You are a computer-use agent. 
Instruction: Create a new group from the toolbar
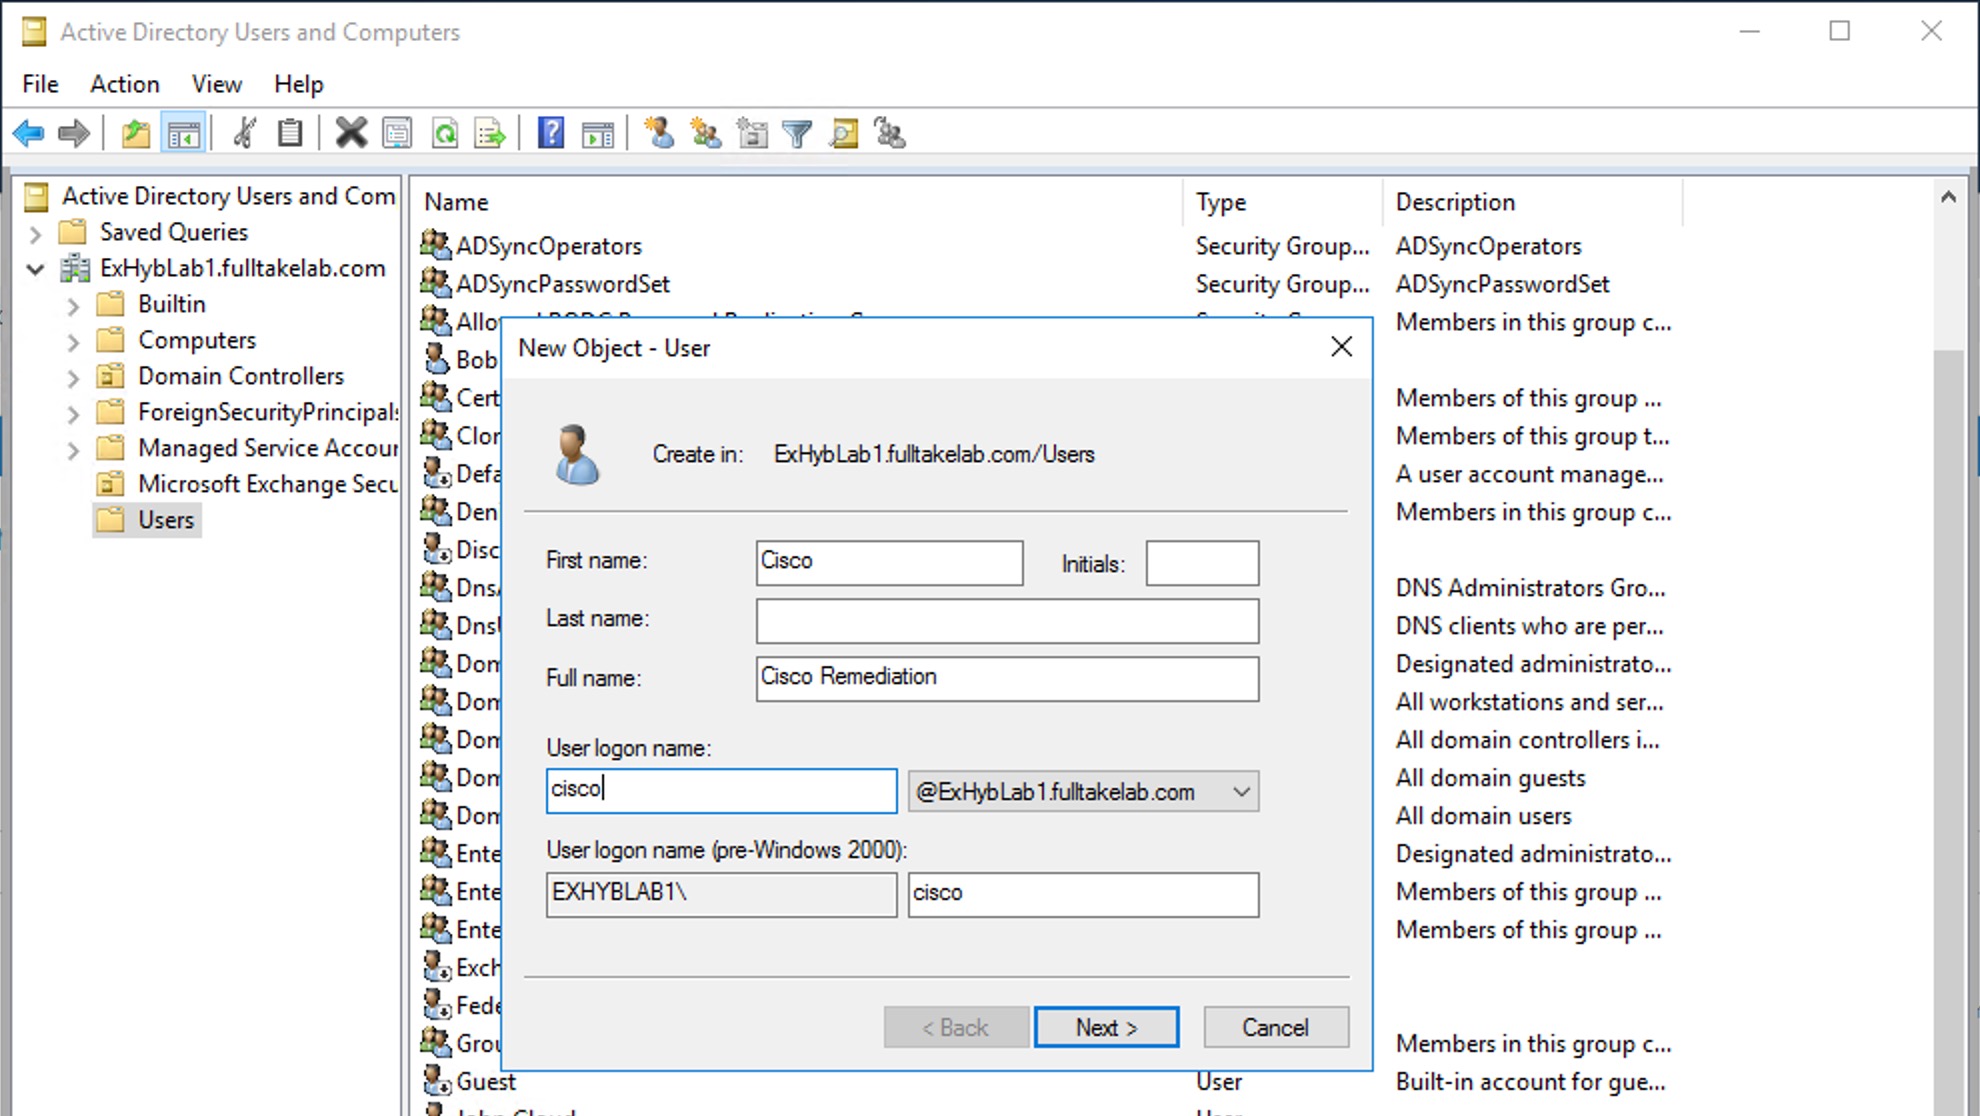706,132
